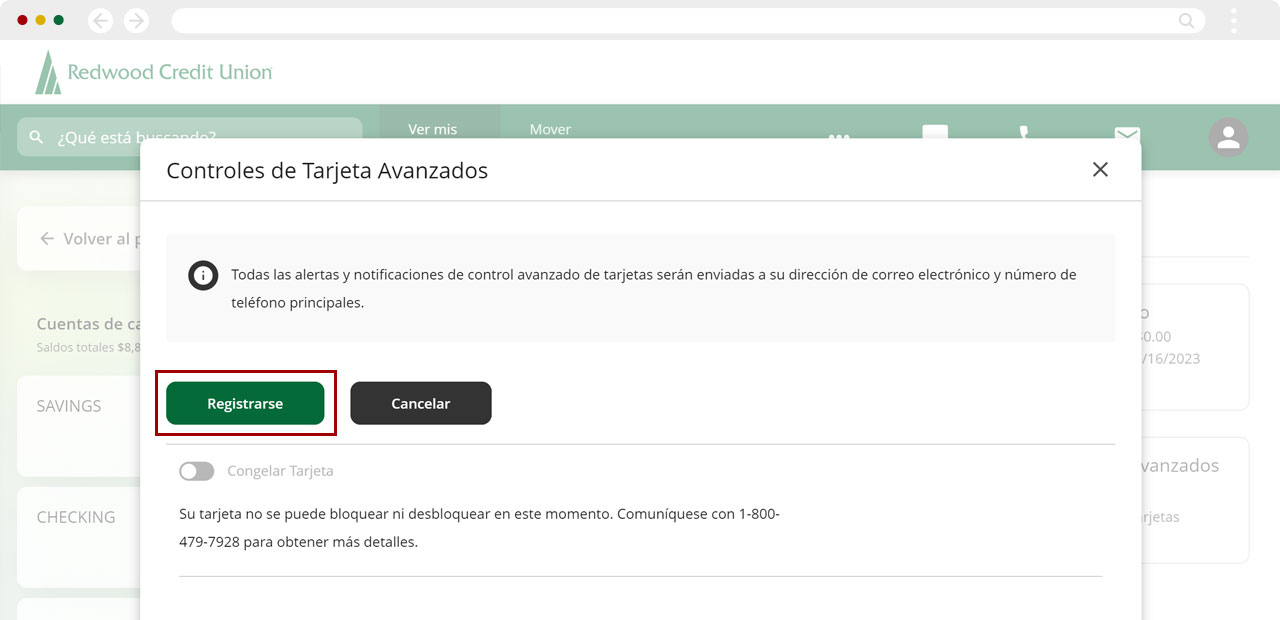1280x620 pixels.
Task: Click the browser forward arrow
Action: (136, 20)
